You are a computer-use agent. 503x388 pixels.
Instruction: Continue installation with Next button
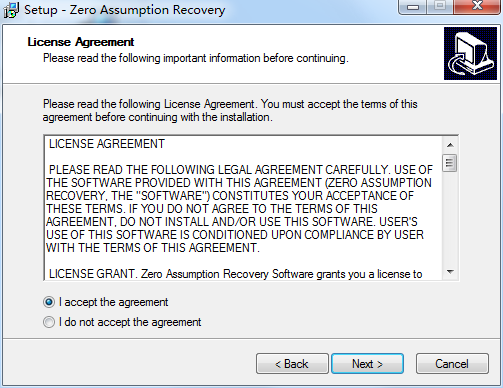click(367, 364)
